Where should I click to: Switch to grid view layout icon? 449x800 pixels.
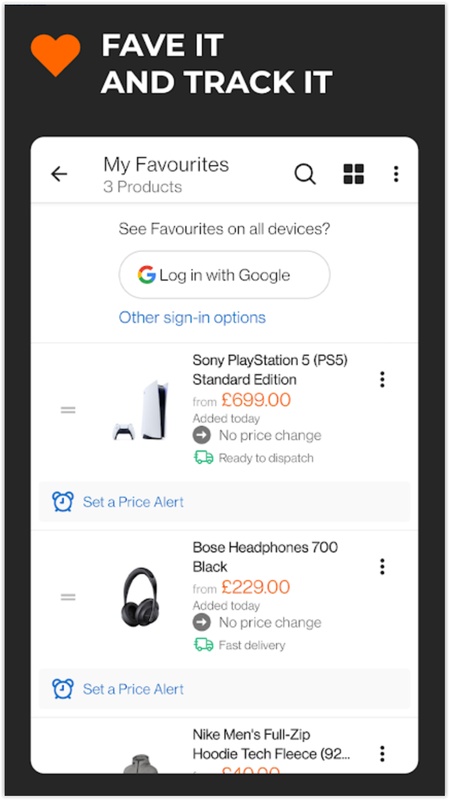click(x=354, y=174)
